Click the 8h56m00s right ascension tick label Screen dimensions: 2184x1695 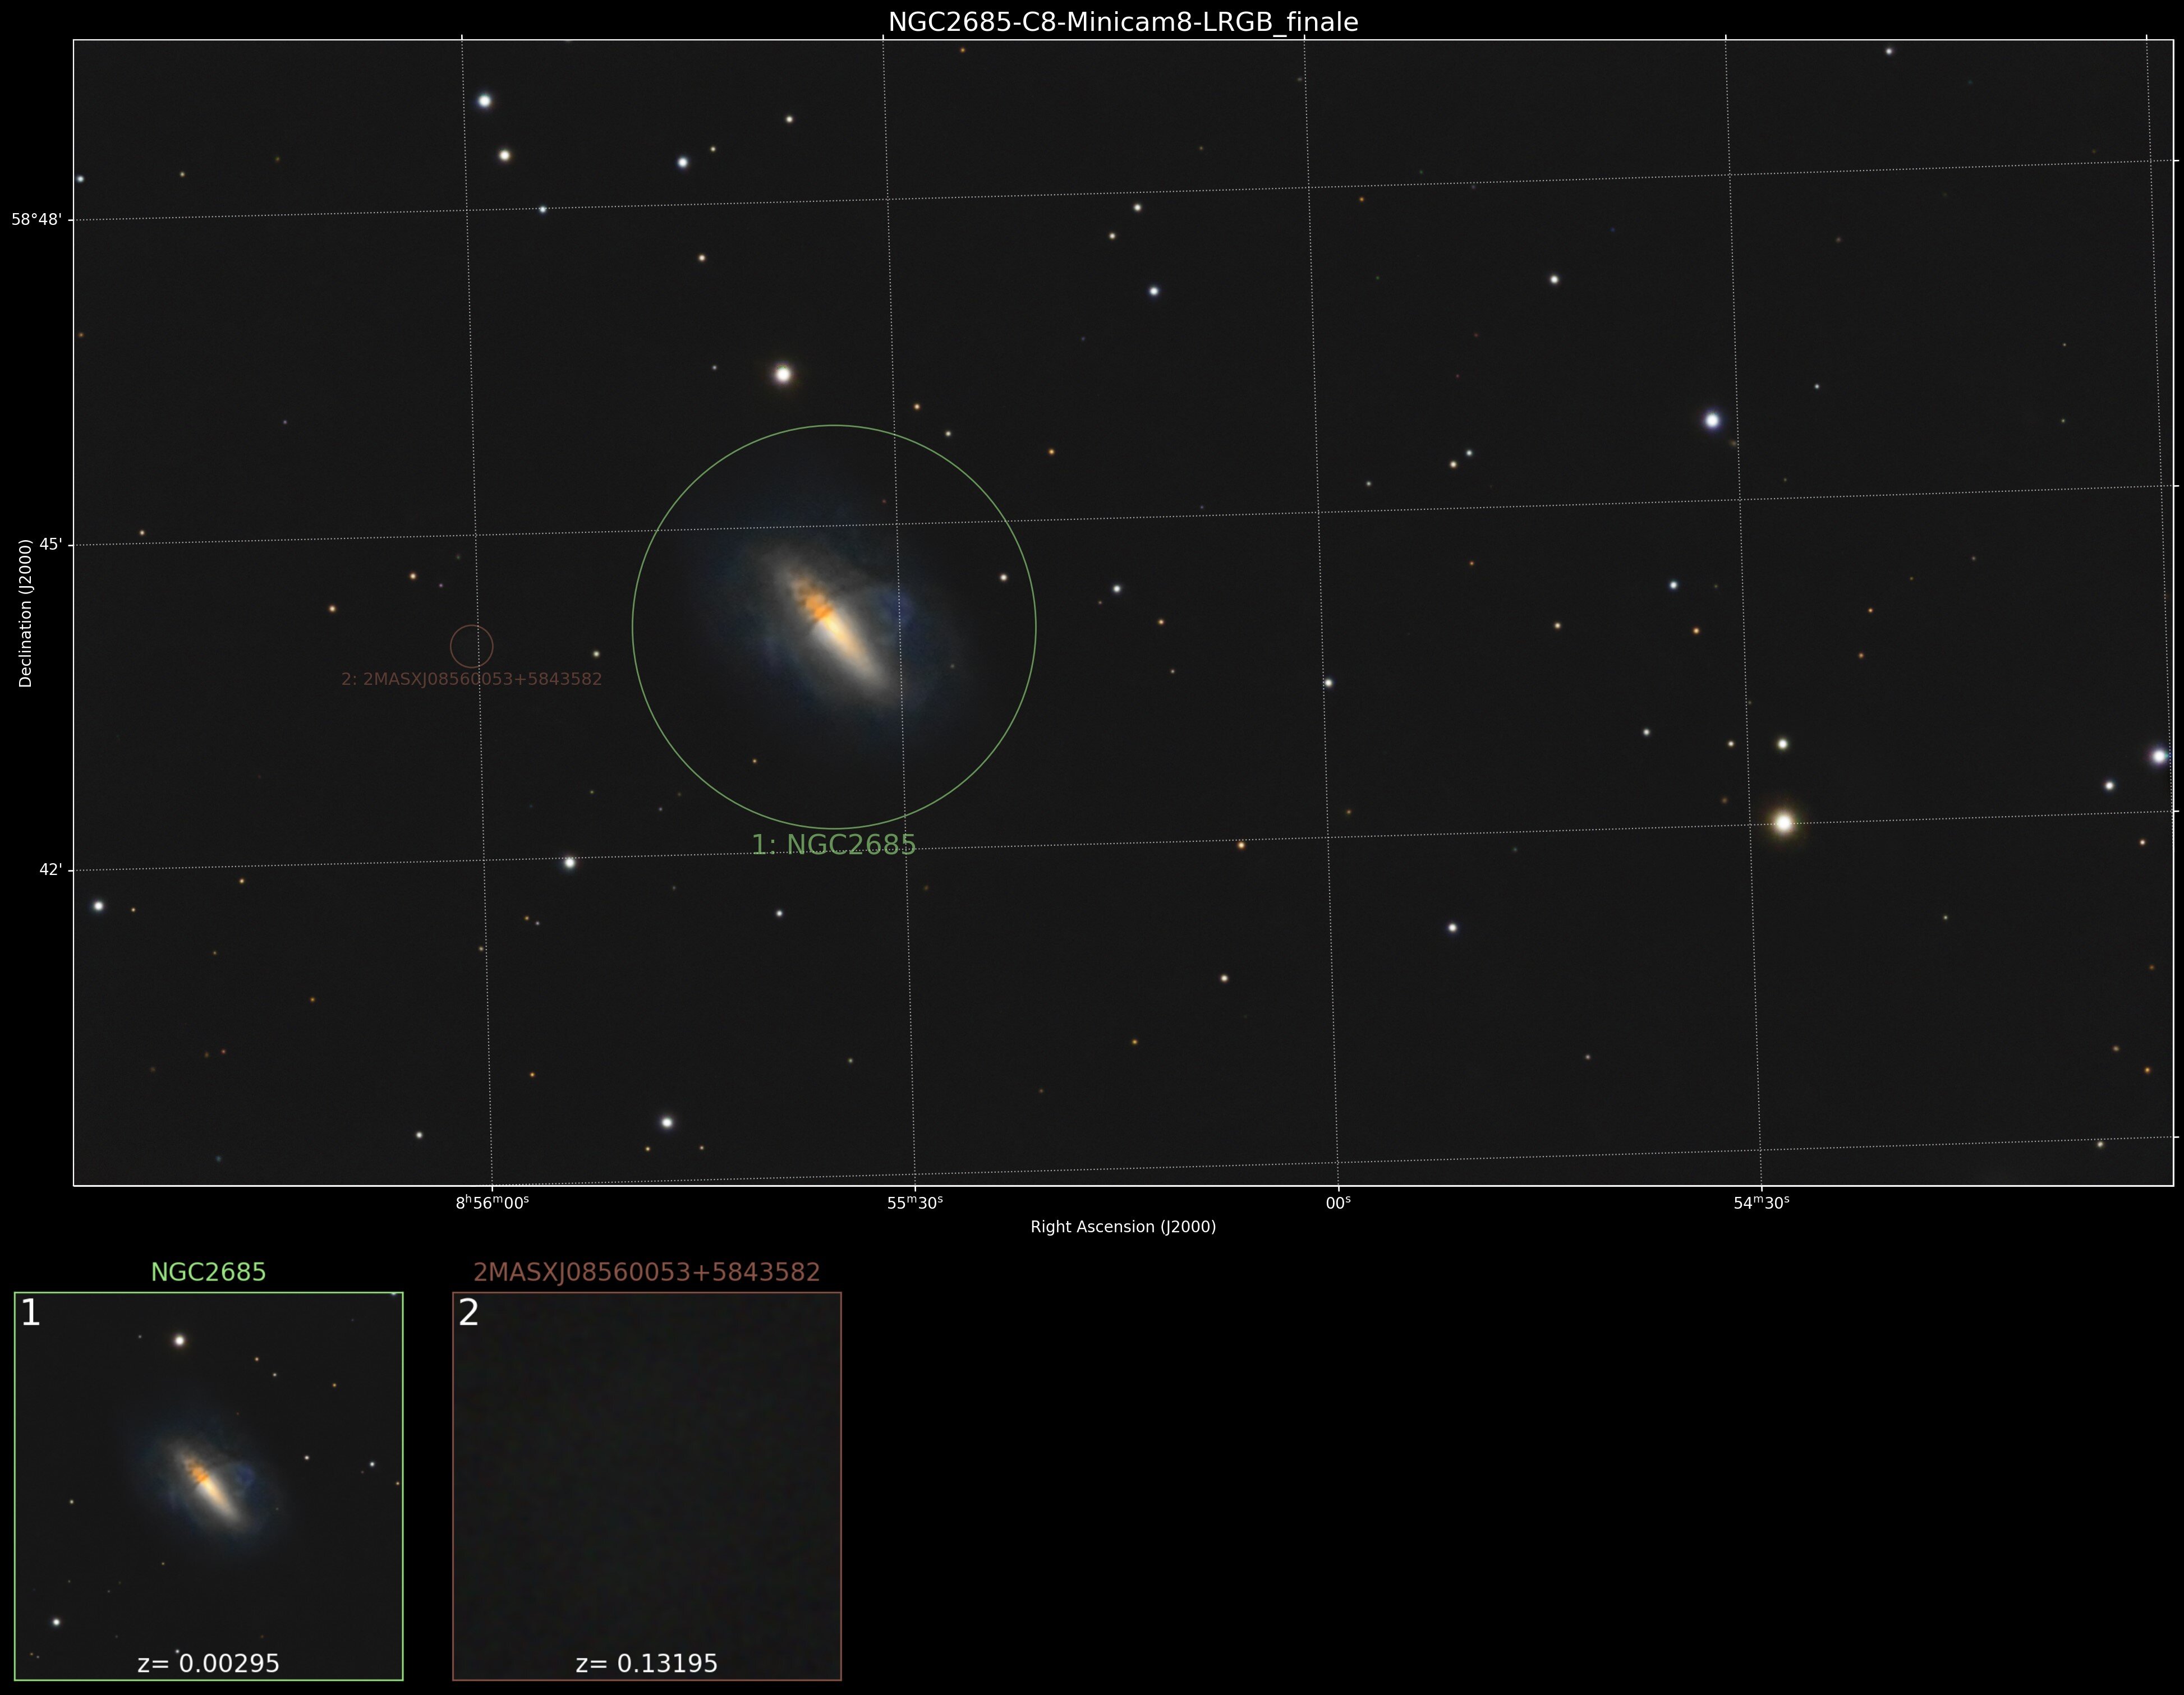[x=492, y=1203]
